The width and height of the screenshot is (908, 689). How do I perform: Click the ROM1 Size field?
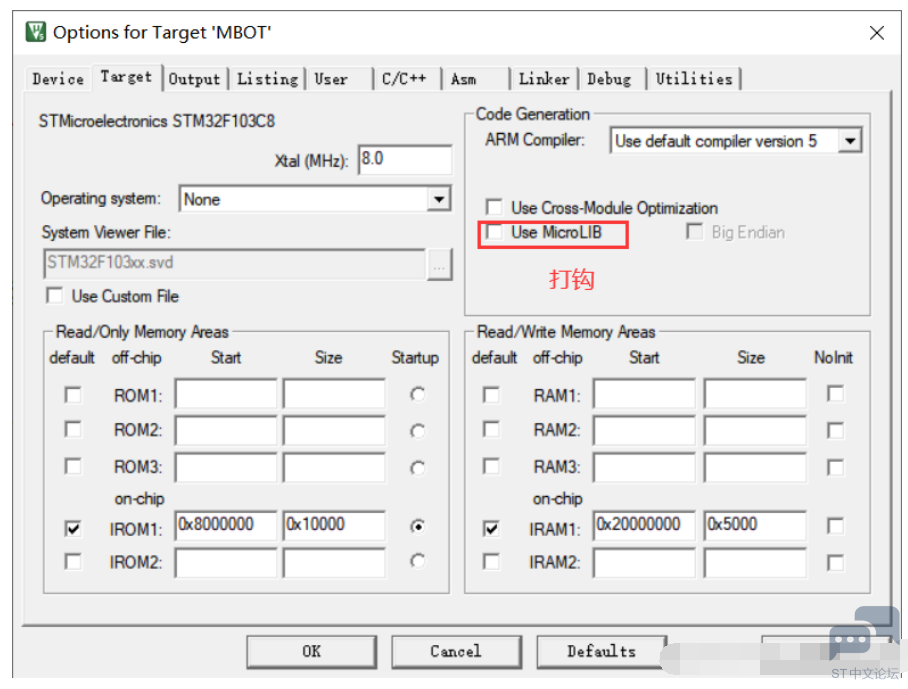pos(334,394)
